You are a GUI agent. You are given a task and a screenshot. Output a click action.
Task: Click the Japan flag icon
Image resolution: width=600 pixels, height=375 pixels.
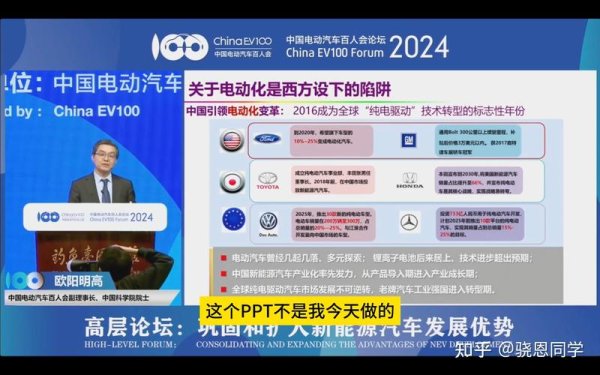232,182
